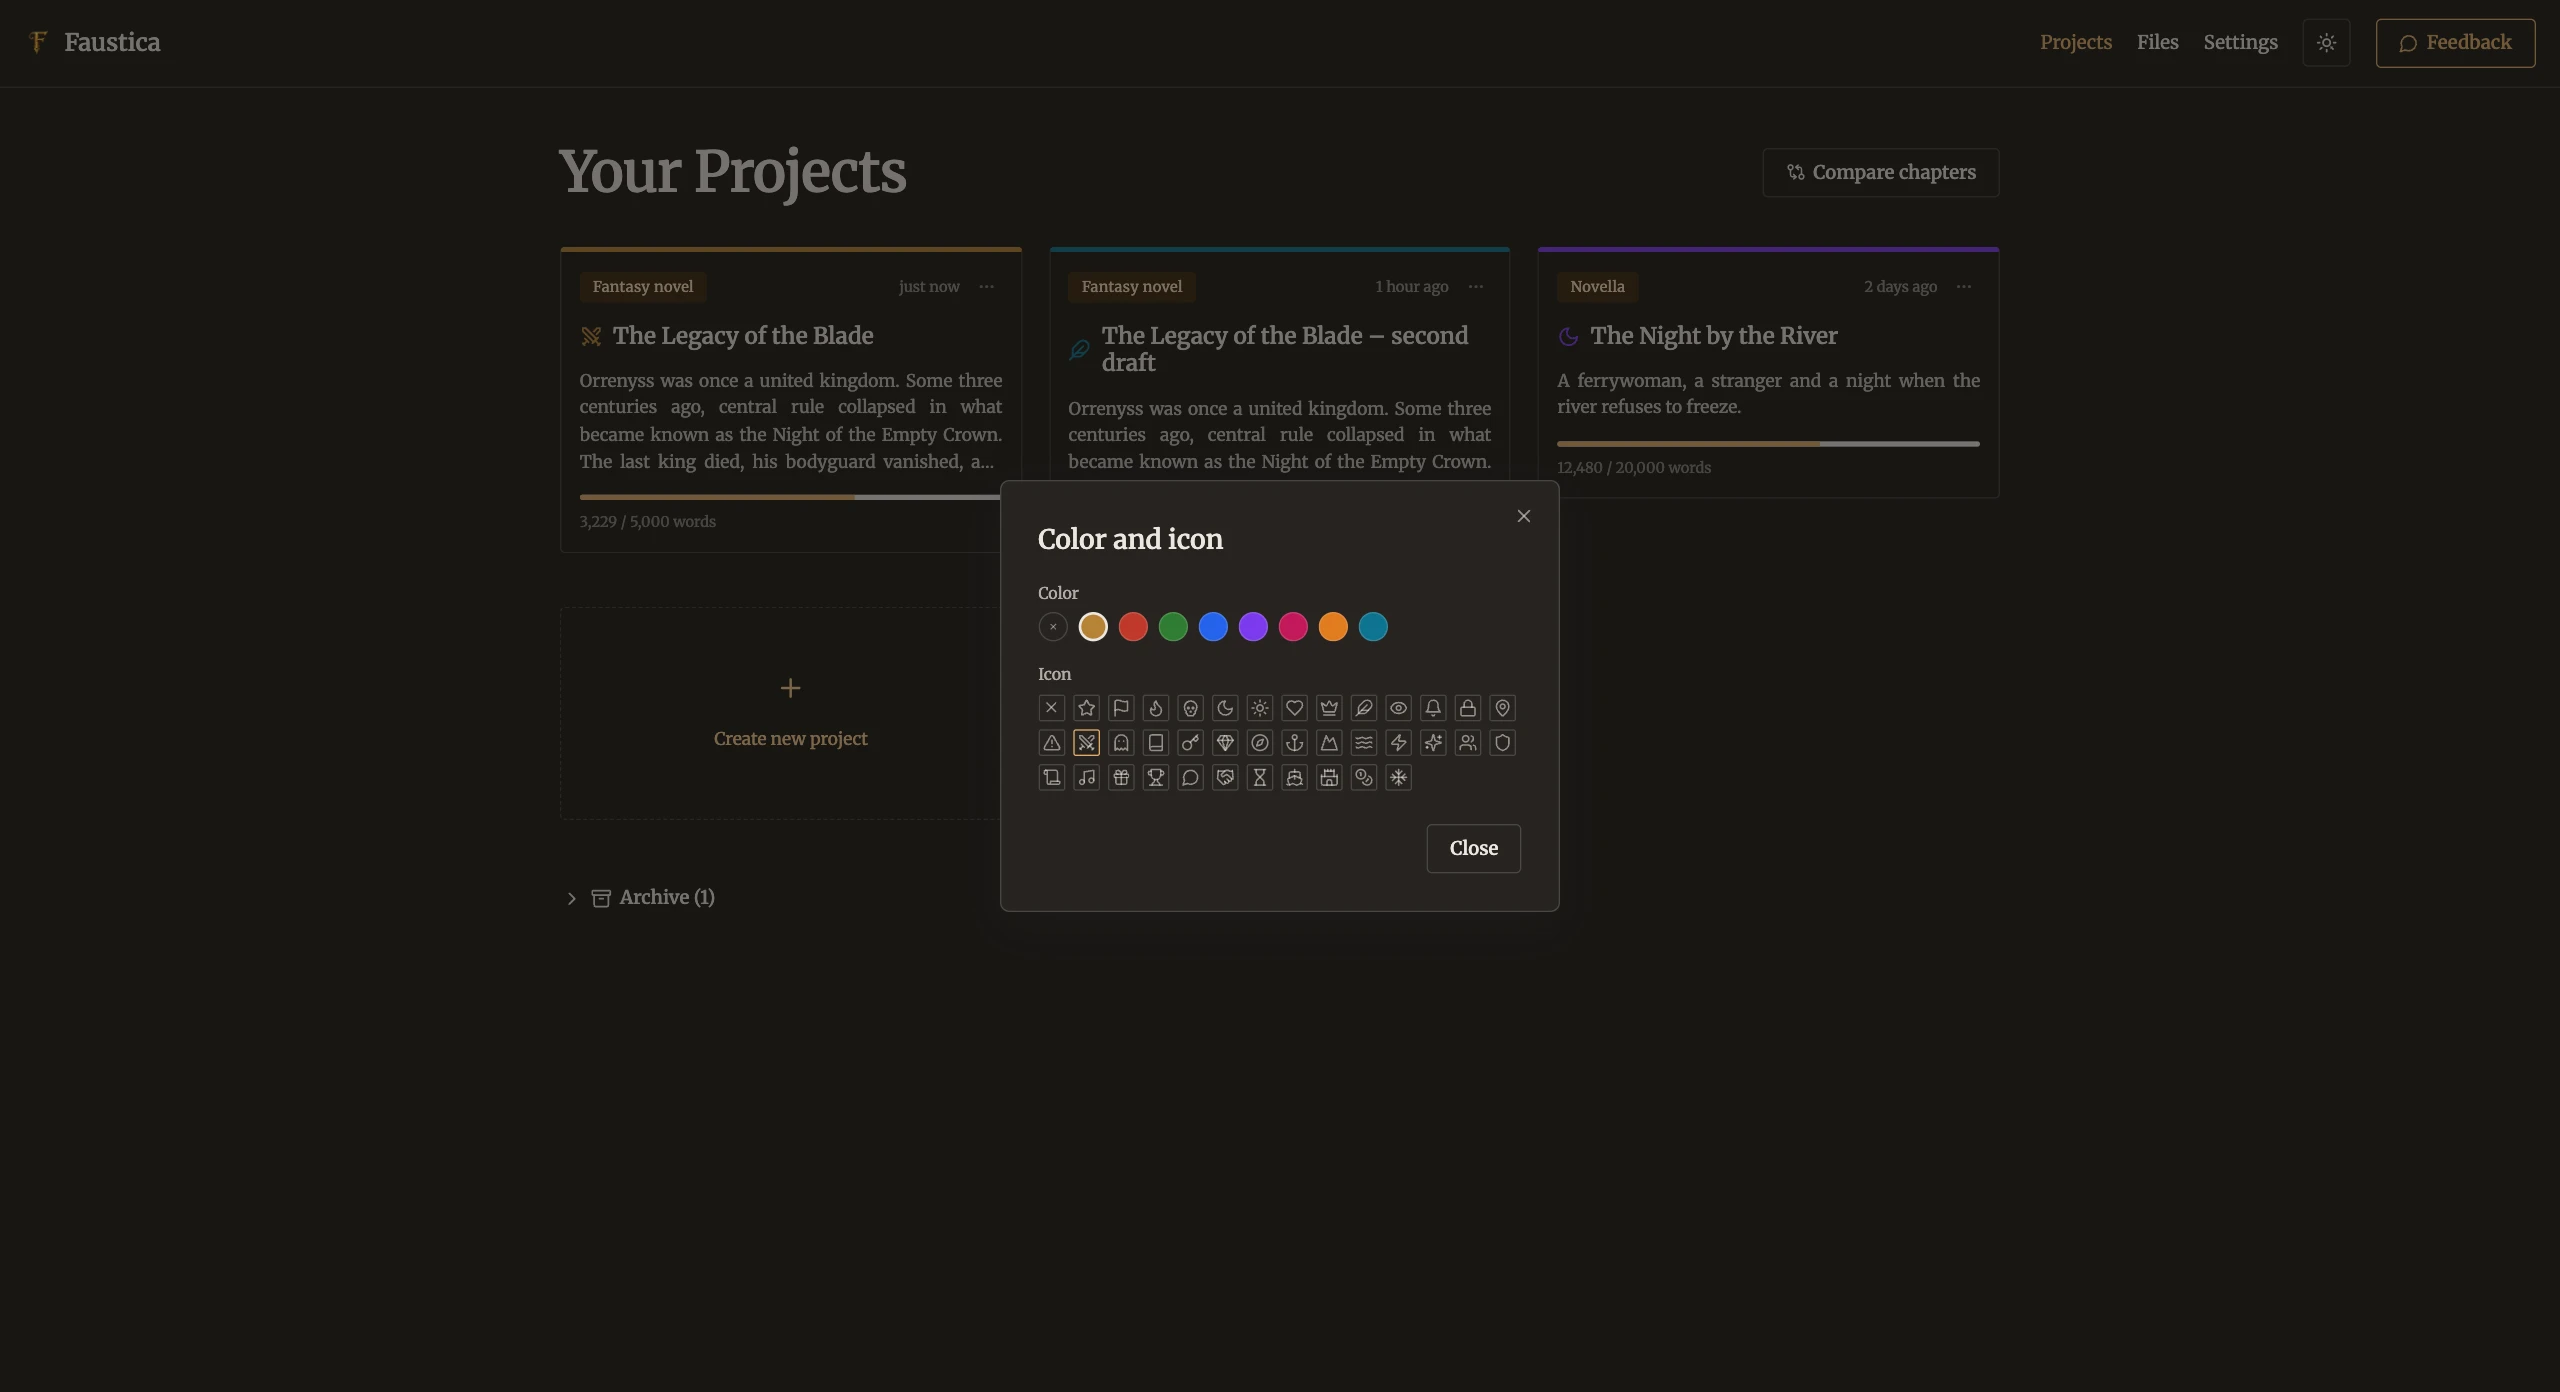Screen dimensions: 2560x1392
Task: Choose the lightning bolt icon
Action: (1398, 743)
